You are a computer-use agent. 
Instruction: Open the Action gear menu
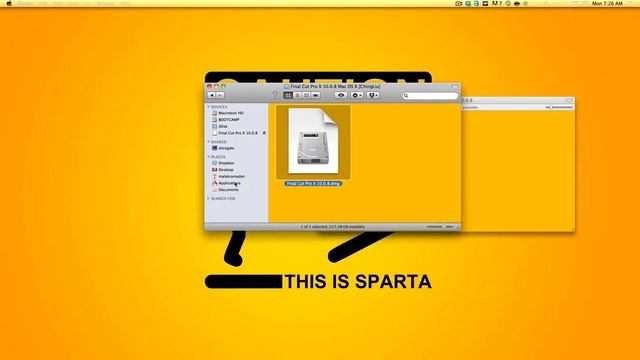(x=357, y=95)
